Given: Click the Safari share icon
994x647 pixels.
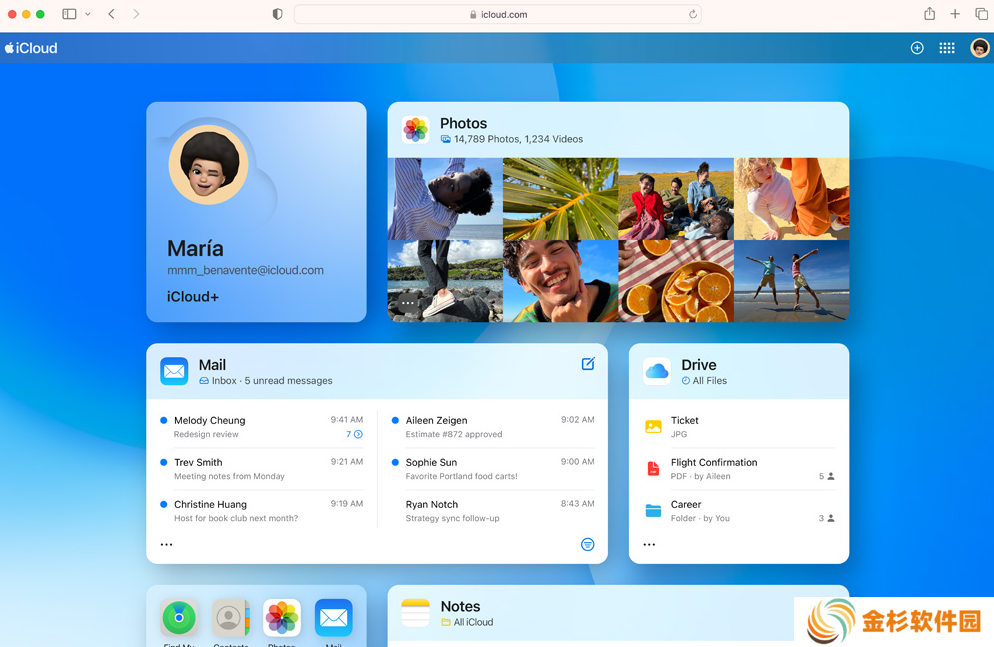Looking at the screenshot, I should pyautogui.click(x=929, y=13).
